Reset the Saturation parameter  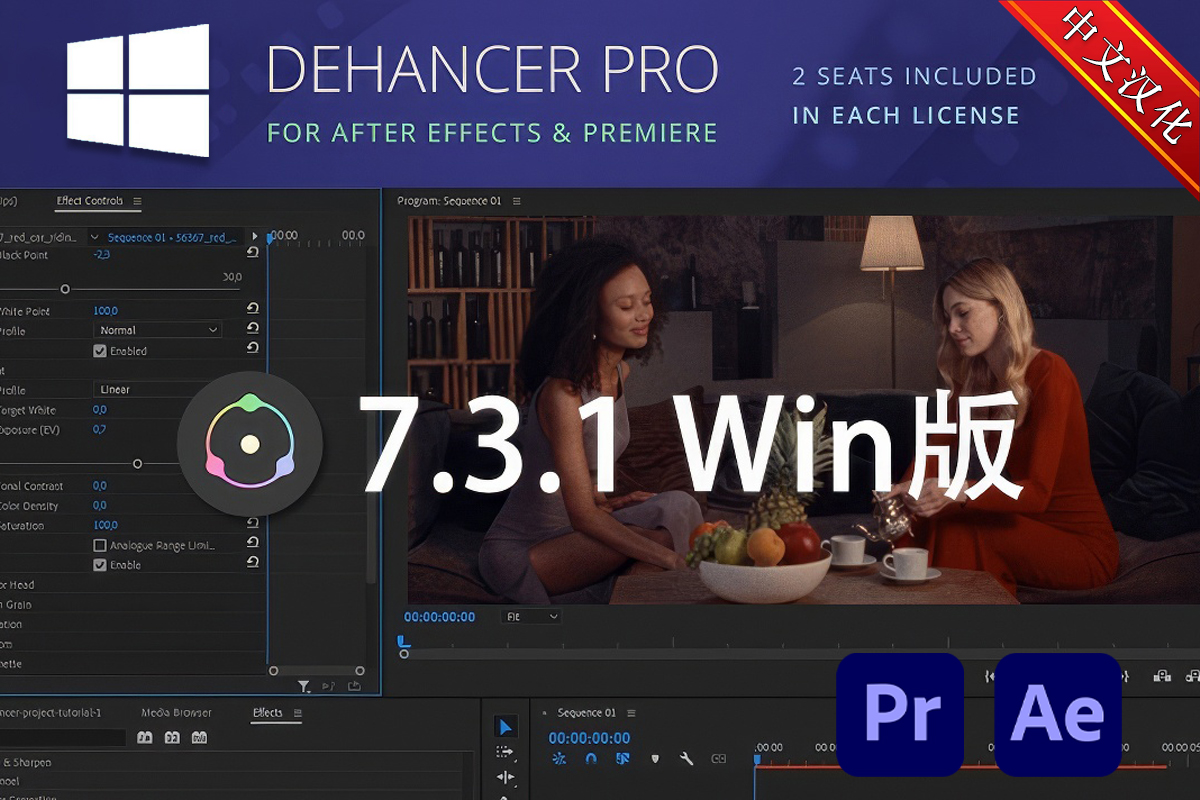tap(253, 524)
